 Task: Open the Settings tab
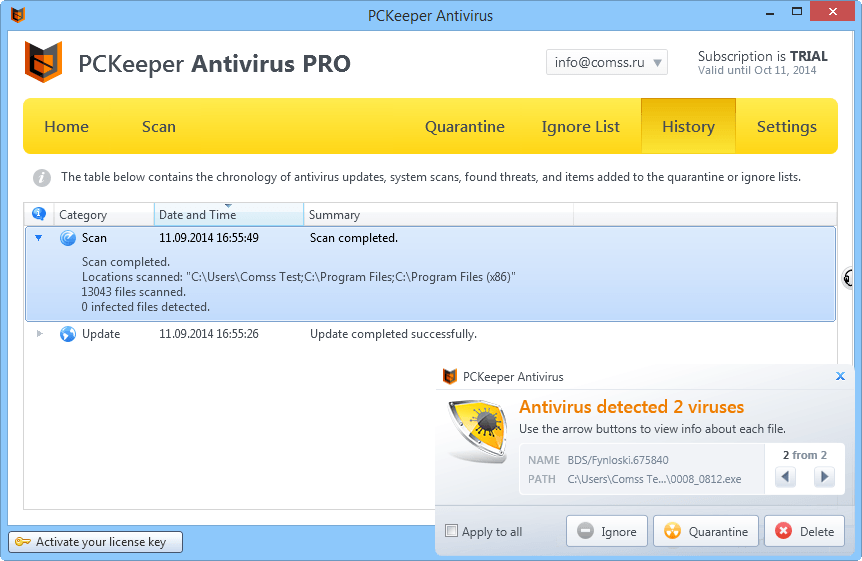[787, 126]
